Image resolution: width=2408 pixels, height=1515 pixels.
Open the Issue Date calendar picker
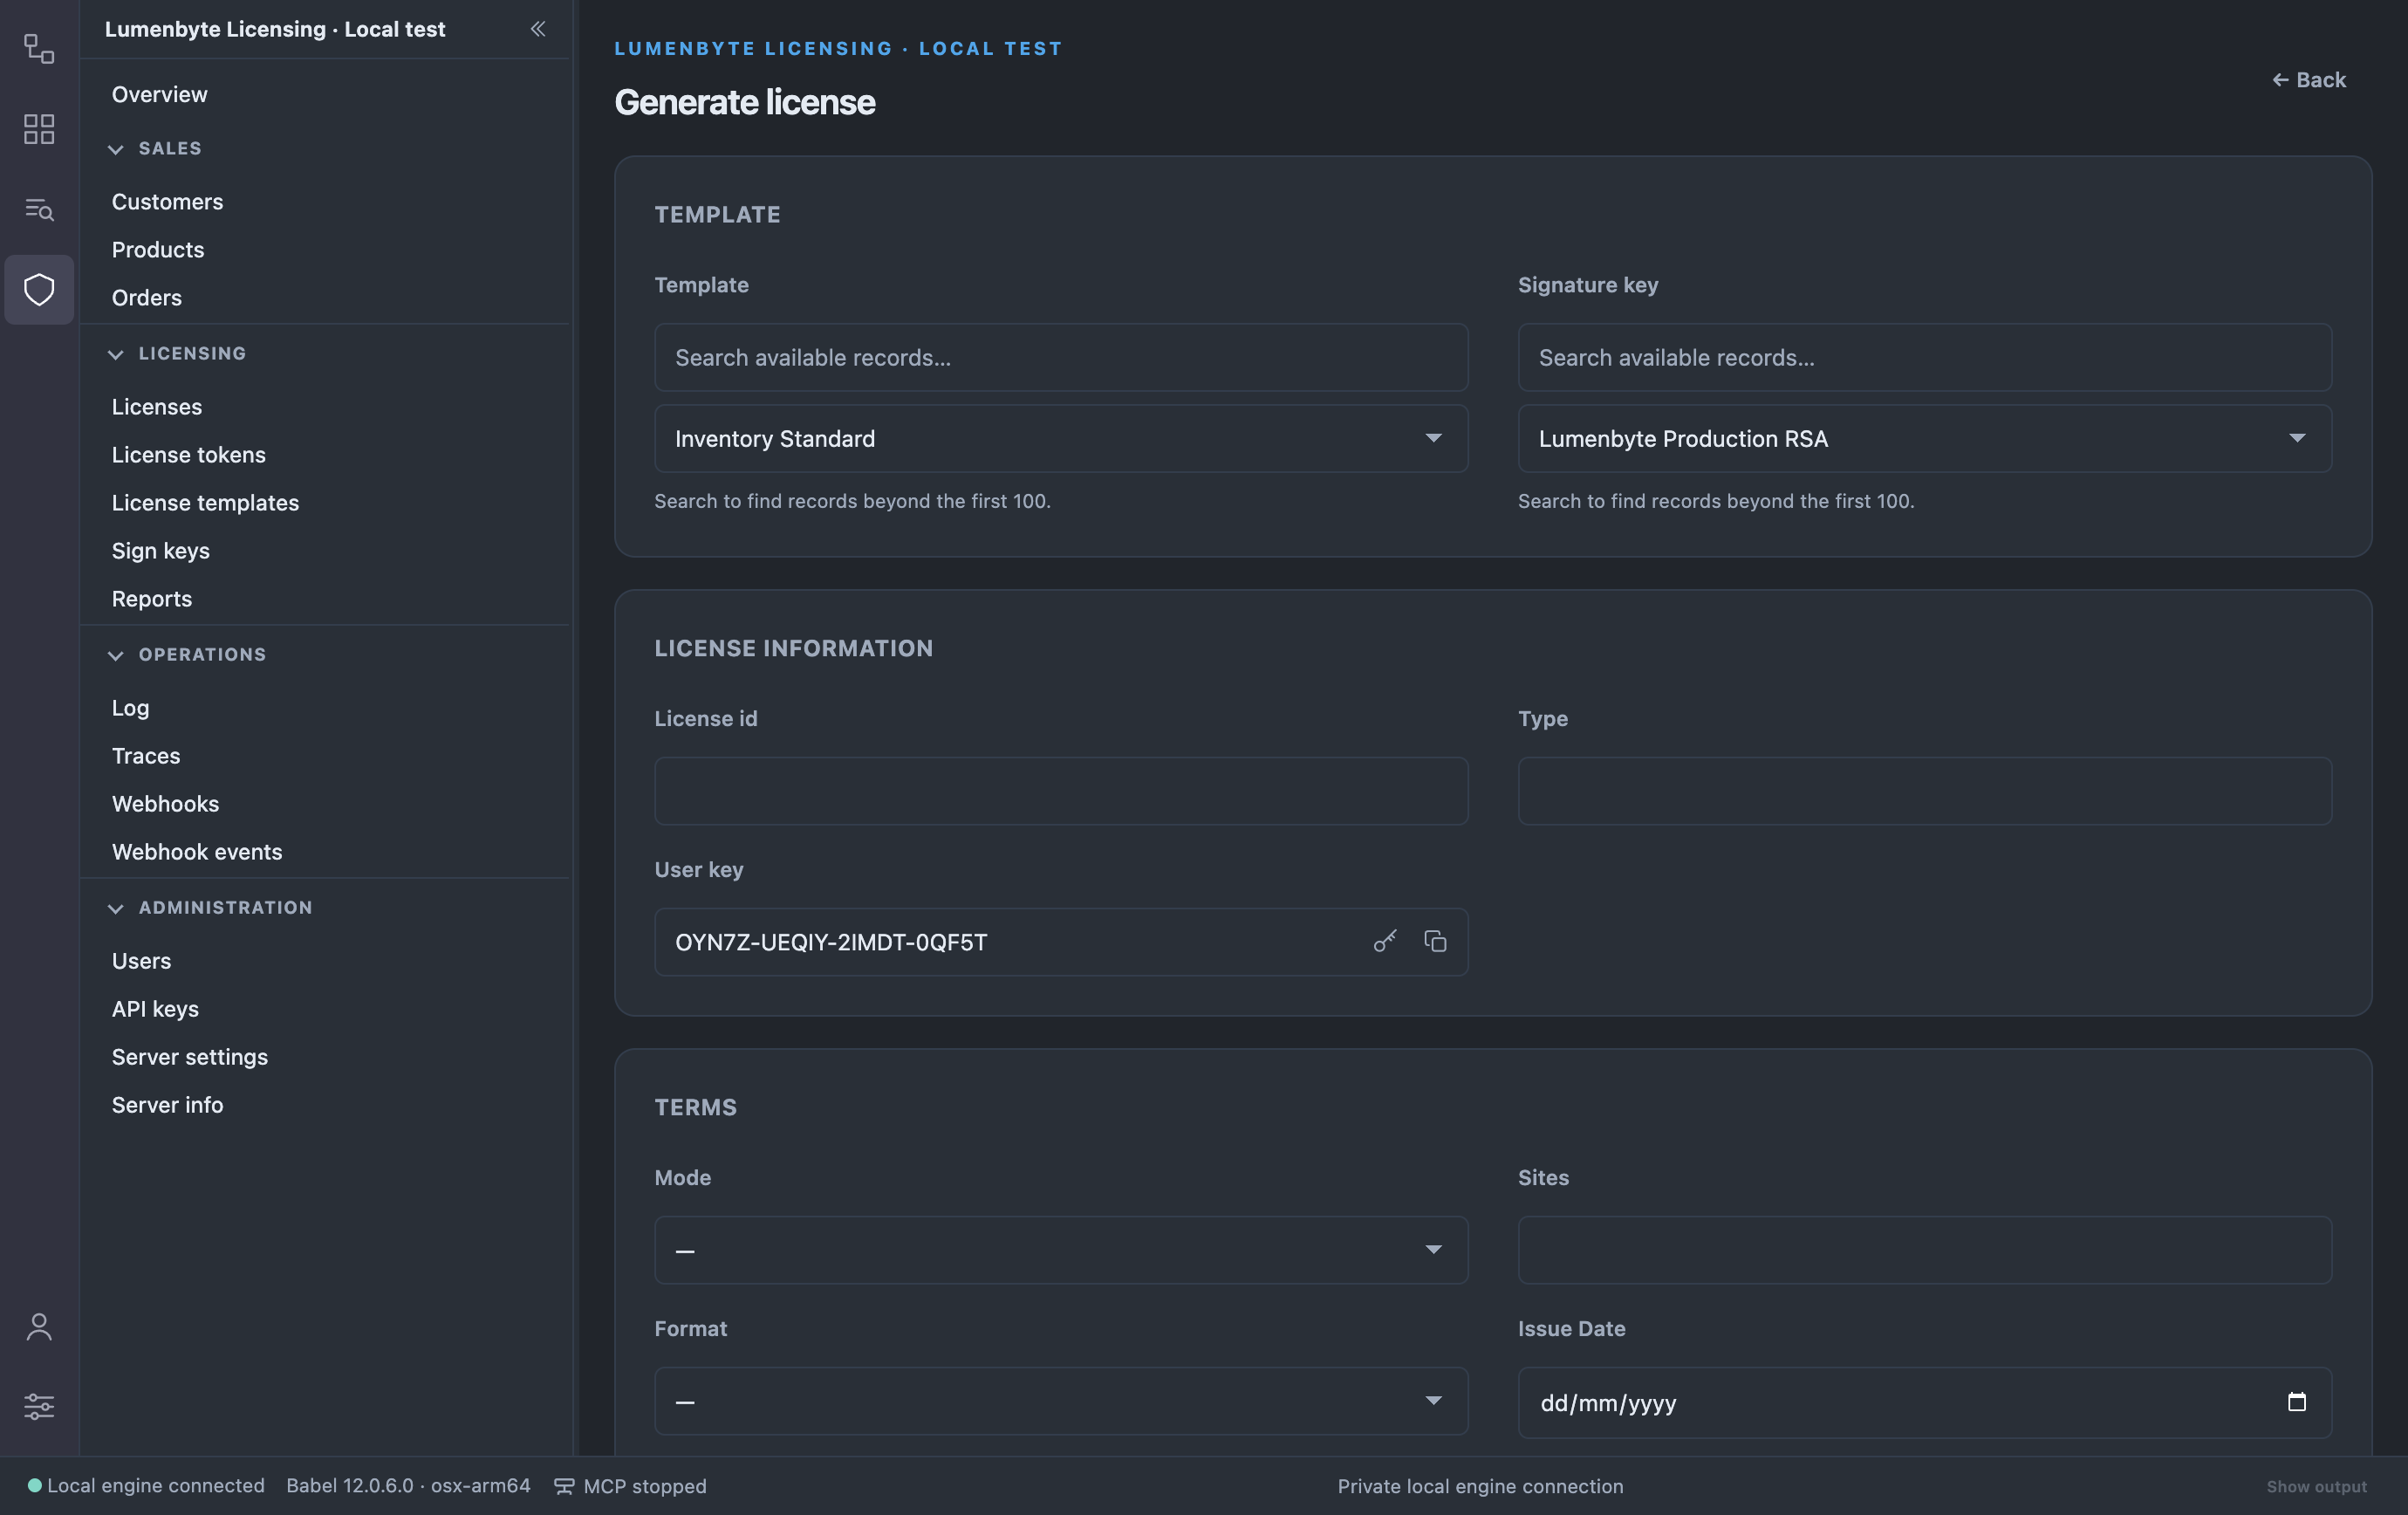[x=2297, y=1402]
